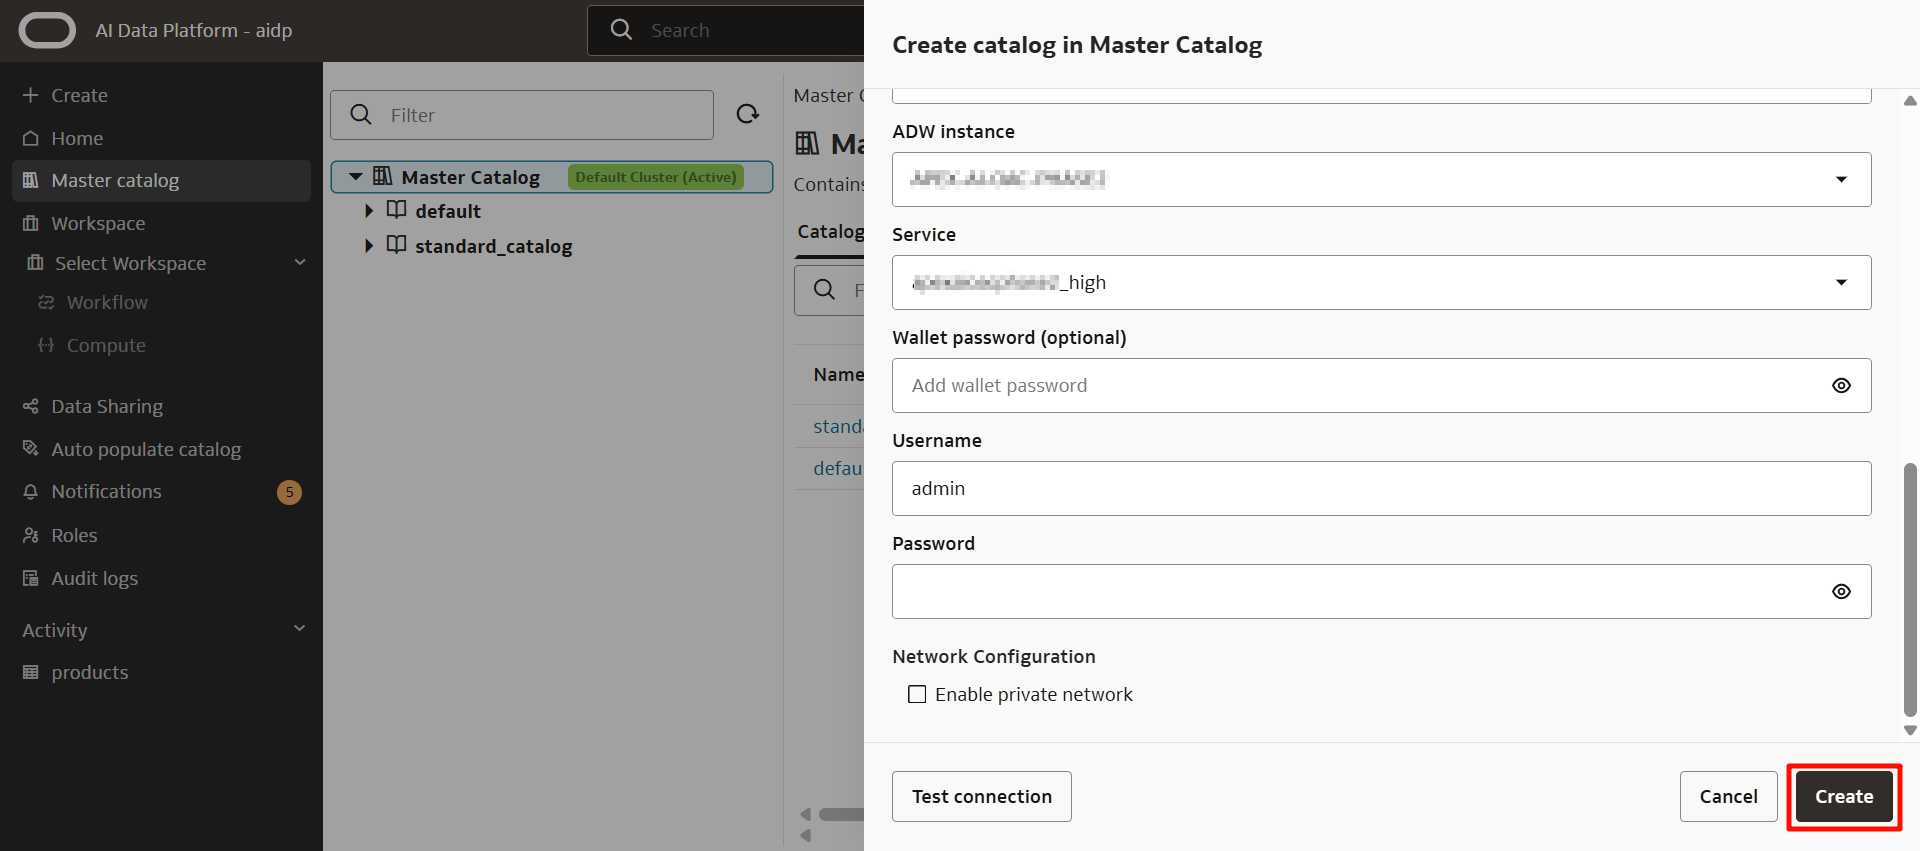Click the products table icon
The height and width of the screenshot is (851, 1920).
coord(31,672)
